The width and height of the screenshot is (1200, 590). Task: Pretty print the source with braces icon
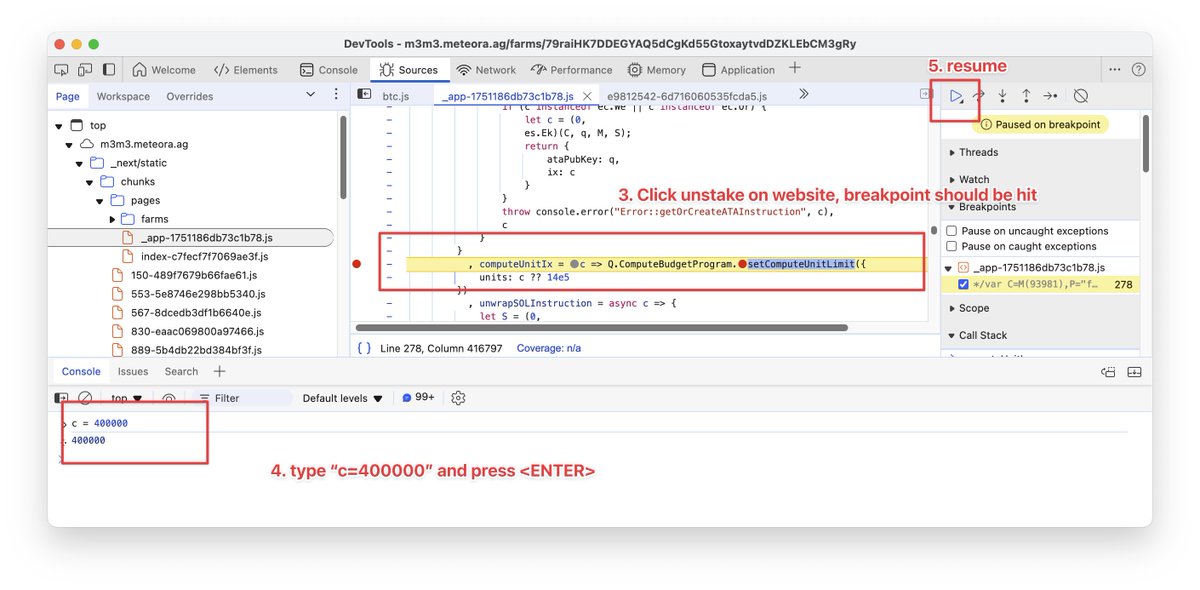pyautogui.click(x=364, y=348)
